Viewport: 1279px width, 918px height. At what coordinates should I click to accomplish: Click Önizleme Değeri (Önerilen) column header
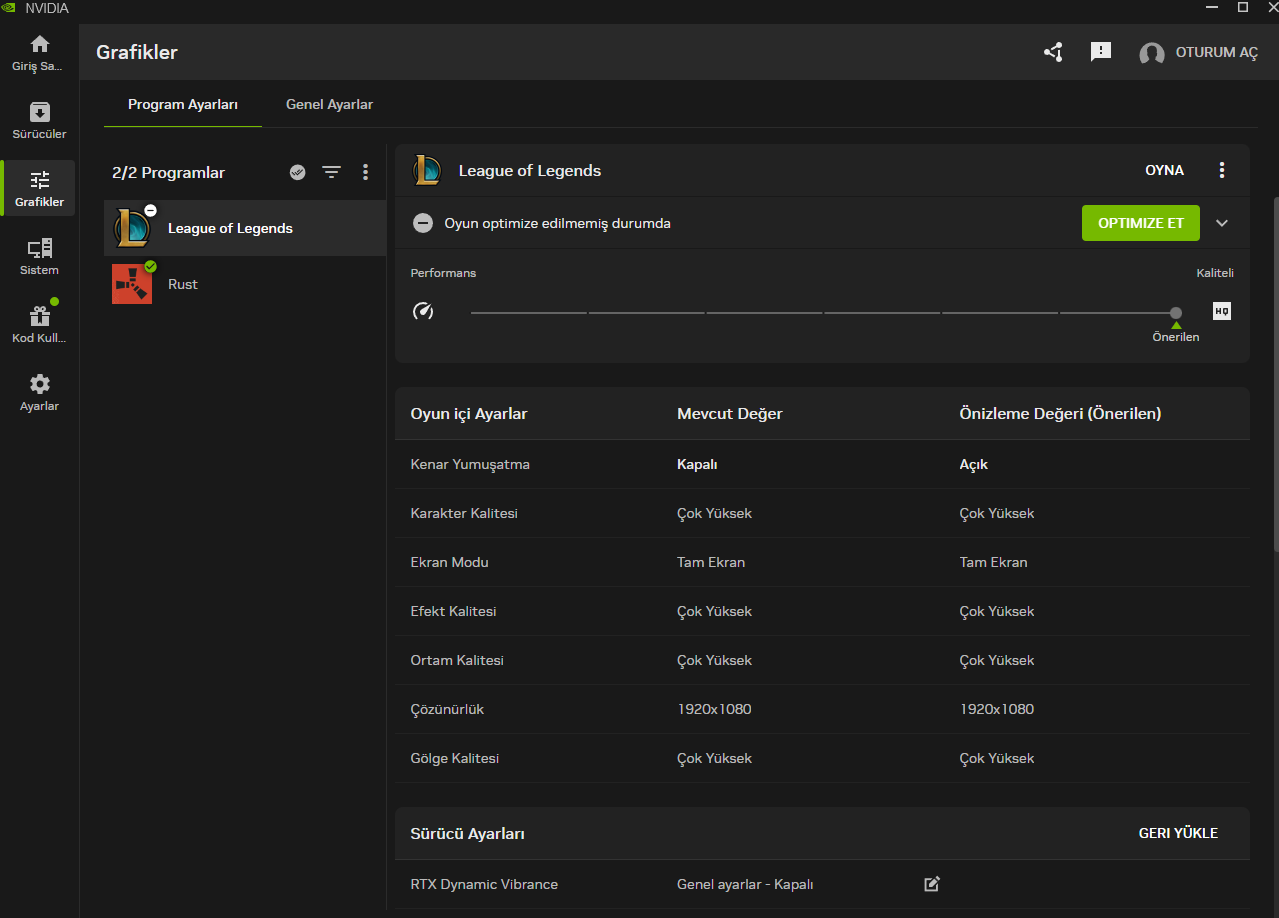(1060, 413)
